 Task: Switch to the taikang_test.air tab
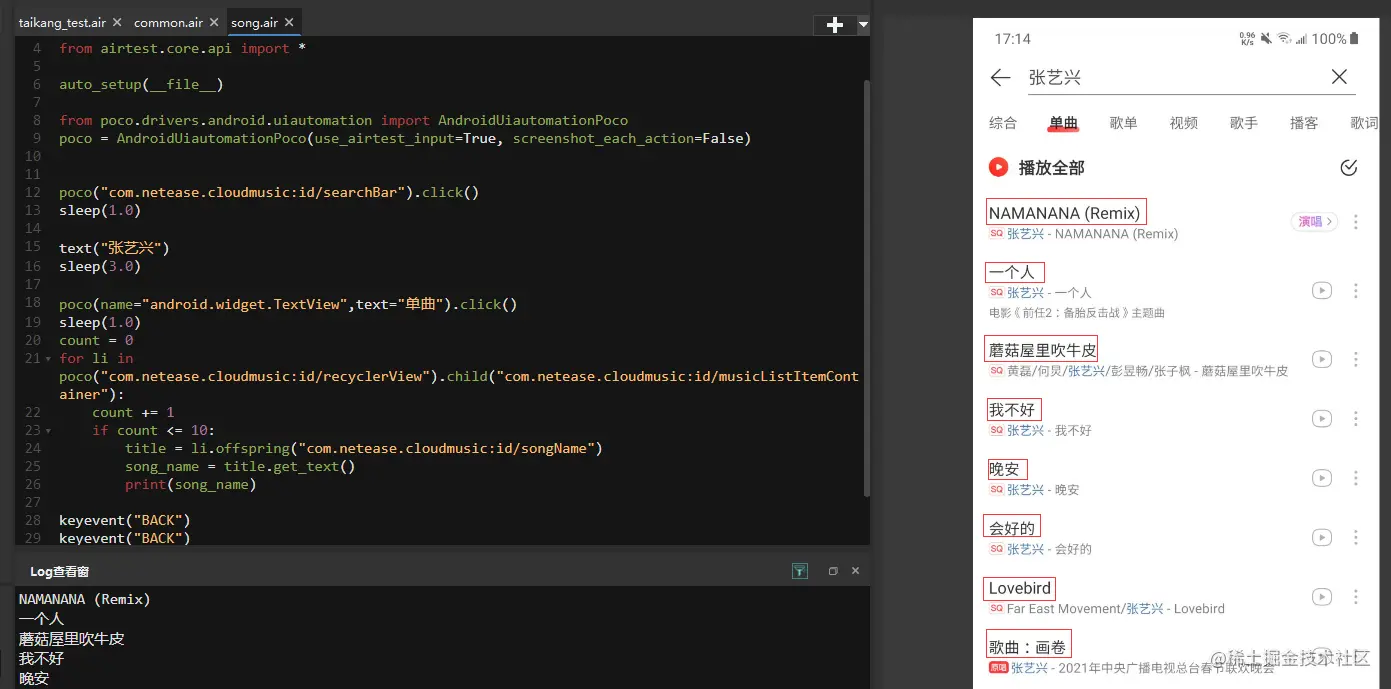coord(62,22)
